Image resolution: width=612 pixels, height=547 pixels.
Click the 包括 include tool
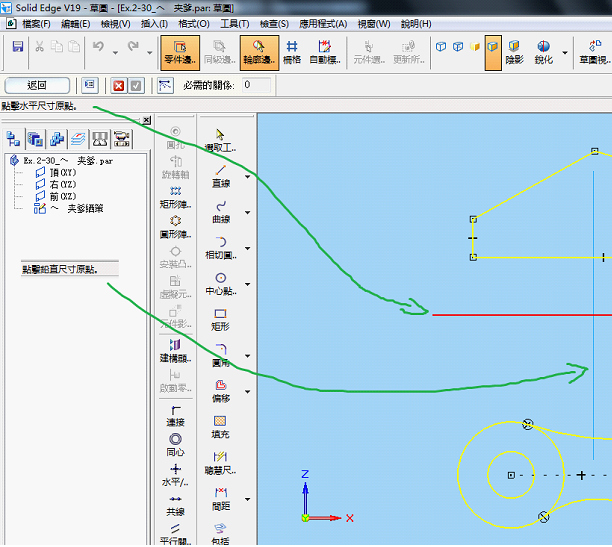pos(220,535)
